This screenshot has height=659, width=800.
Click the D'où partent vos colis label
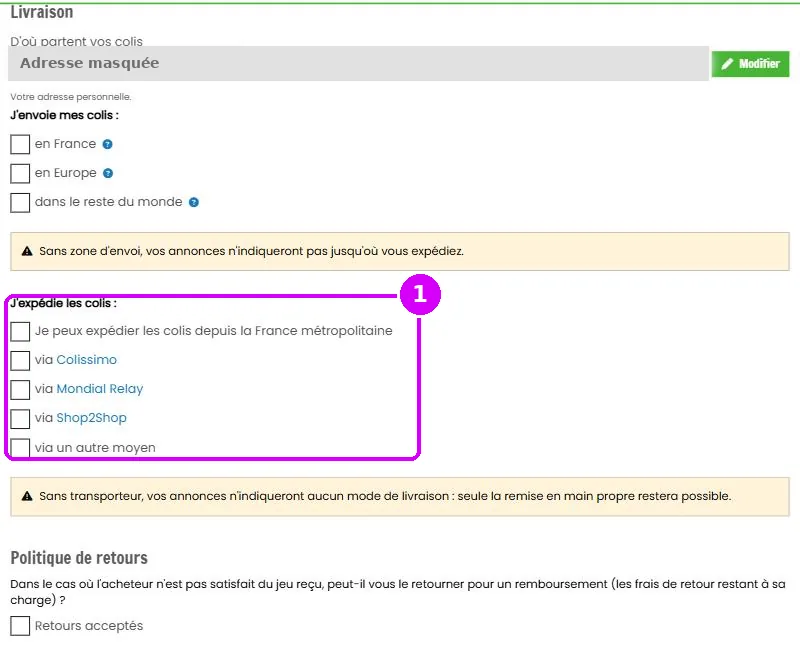click(77, 41)
